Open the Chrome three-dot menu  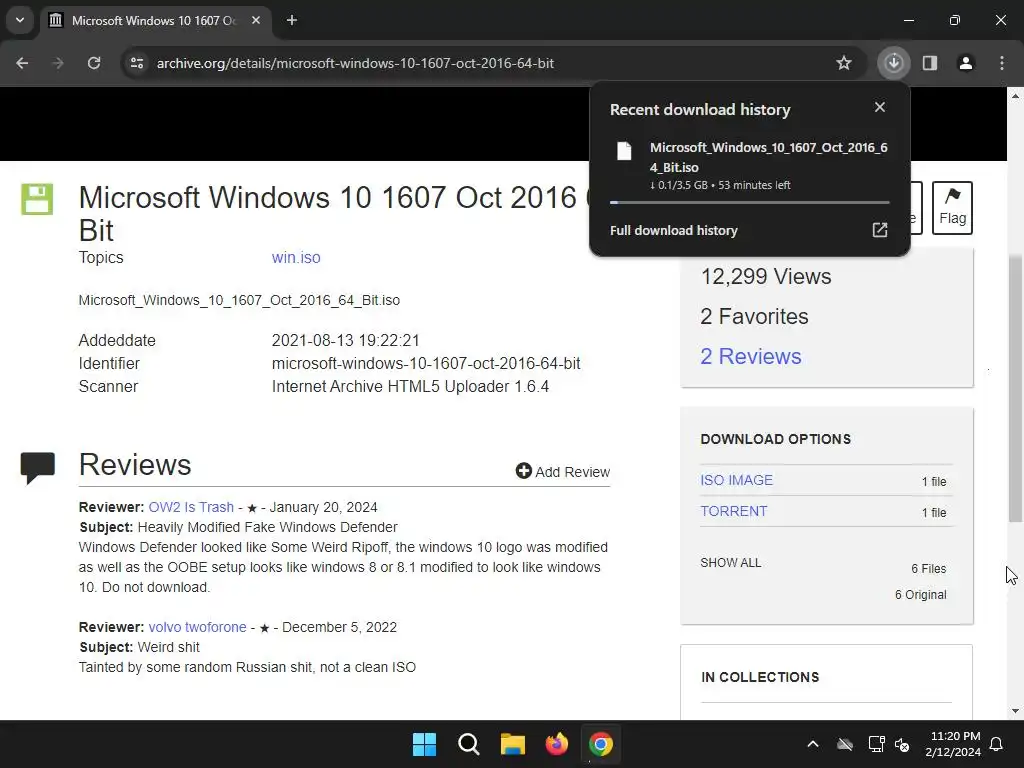point(1002,63)
